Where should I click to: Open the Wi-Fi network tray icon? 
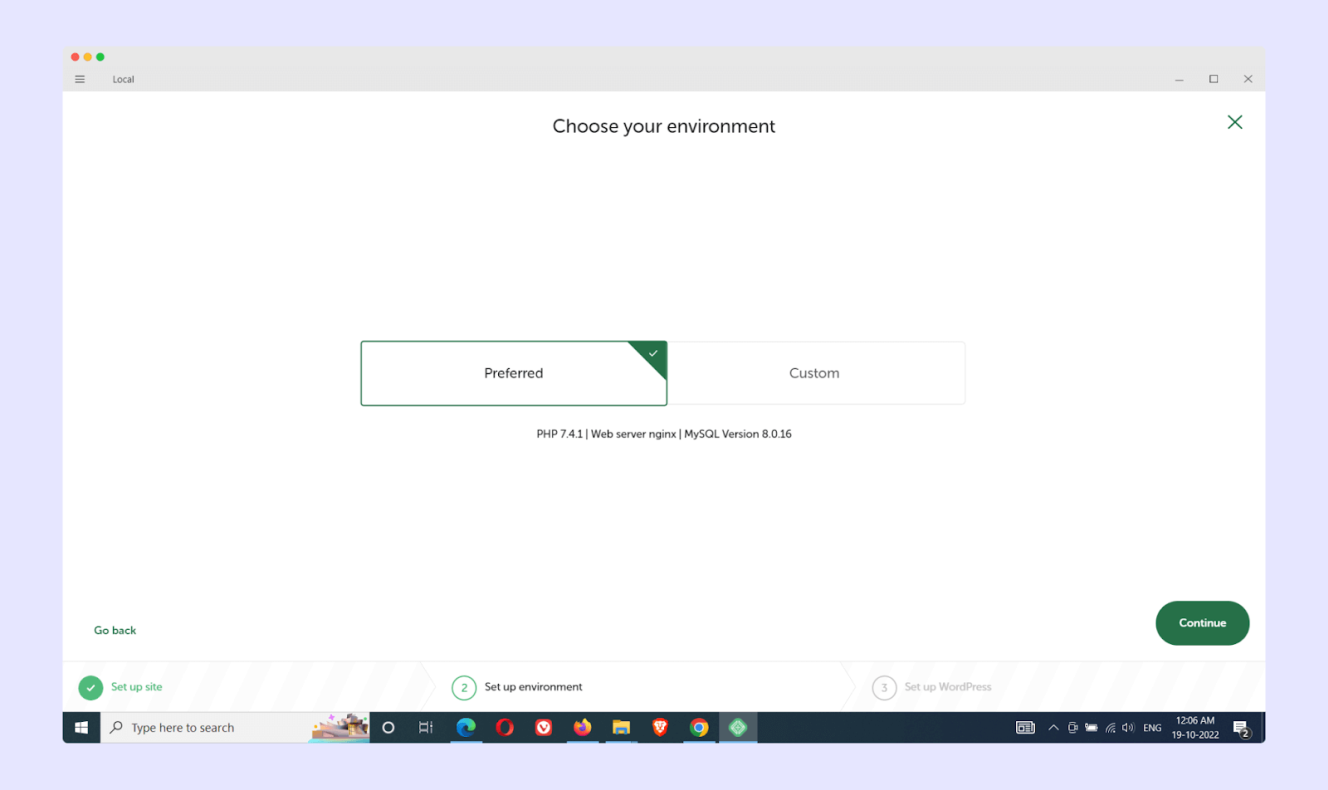click(x=1110, y=728)
